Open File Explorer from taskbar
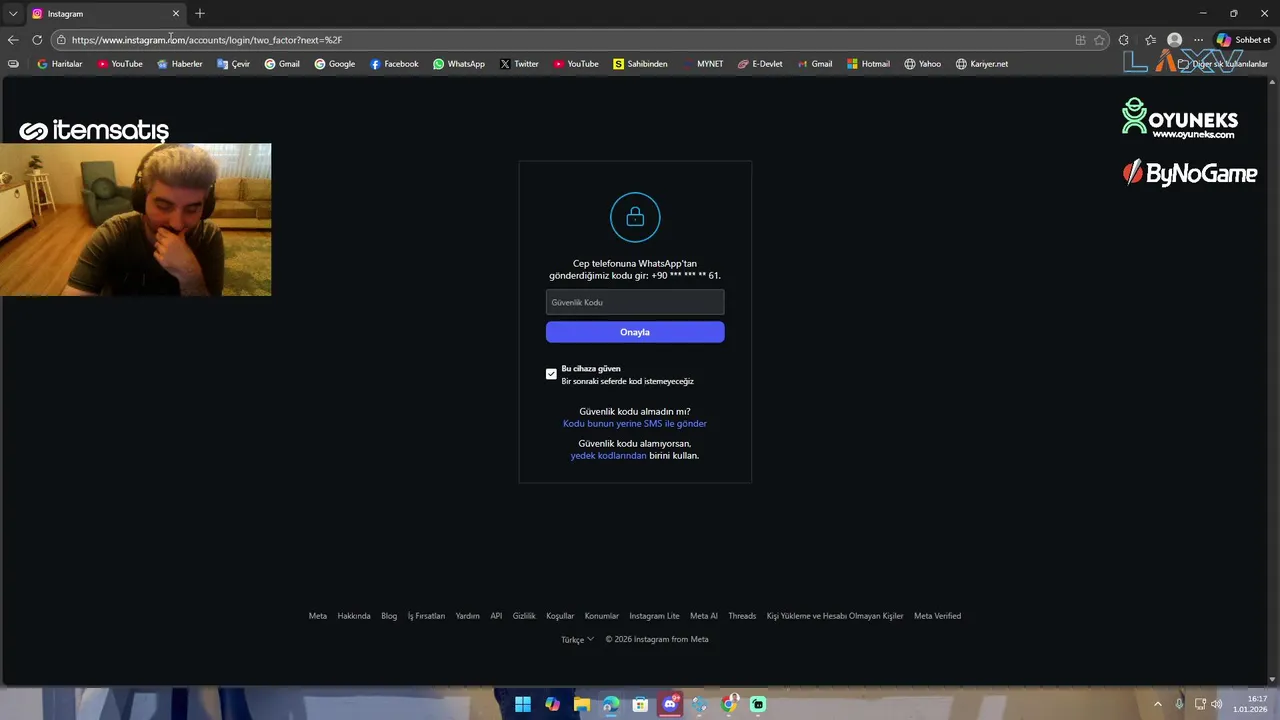 click(x=581, y=704)
